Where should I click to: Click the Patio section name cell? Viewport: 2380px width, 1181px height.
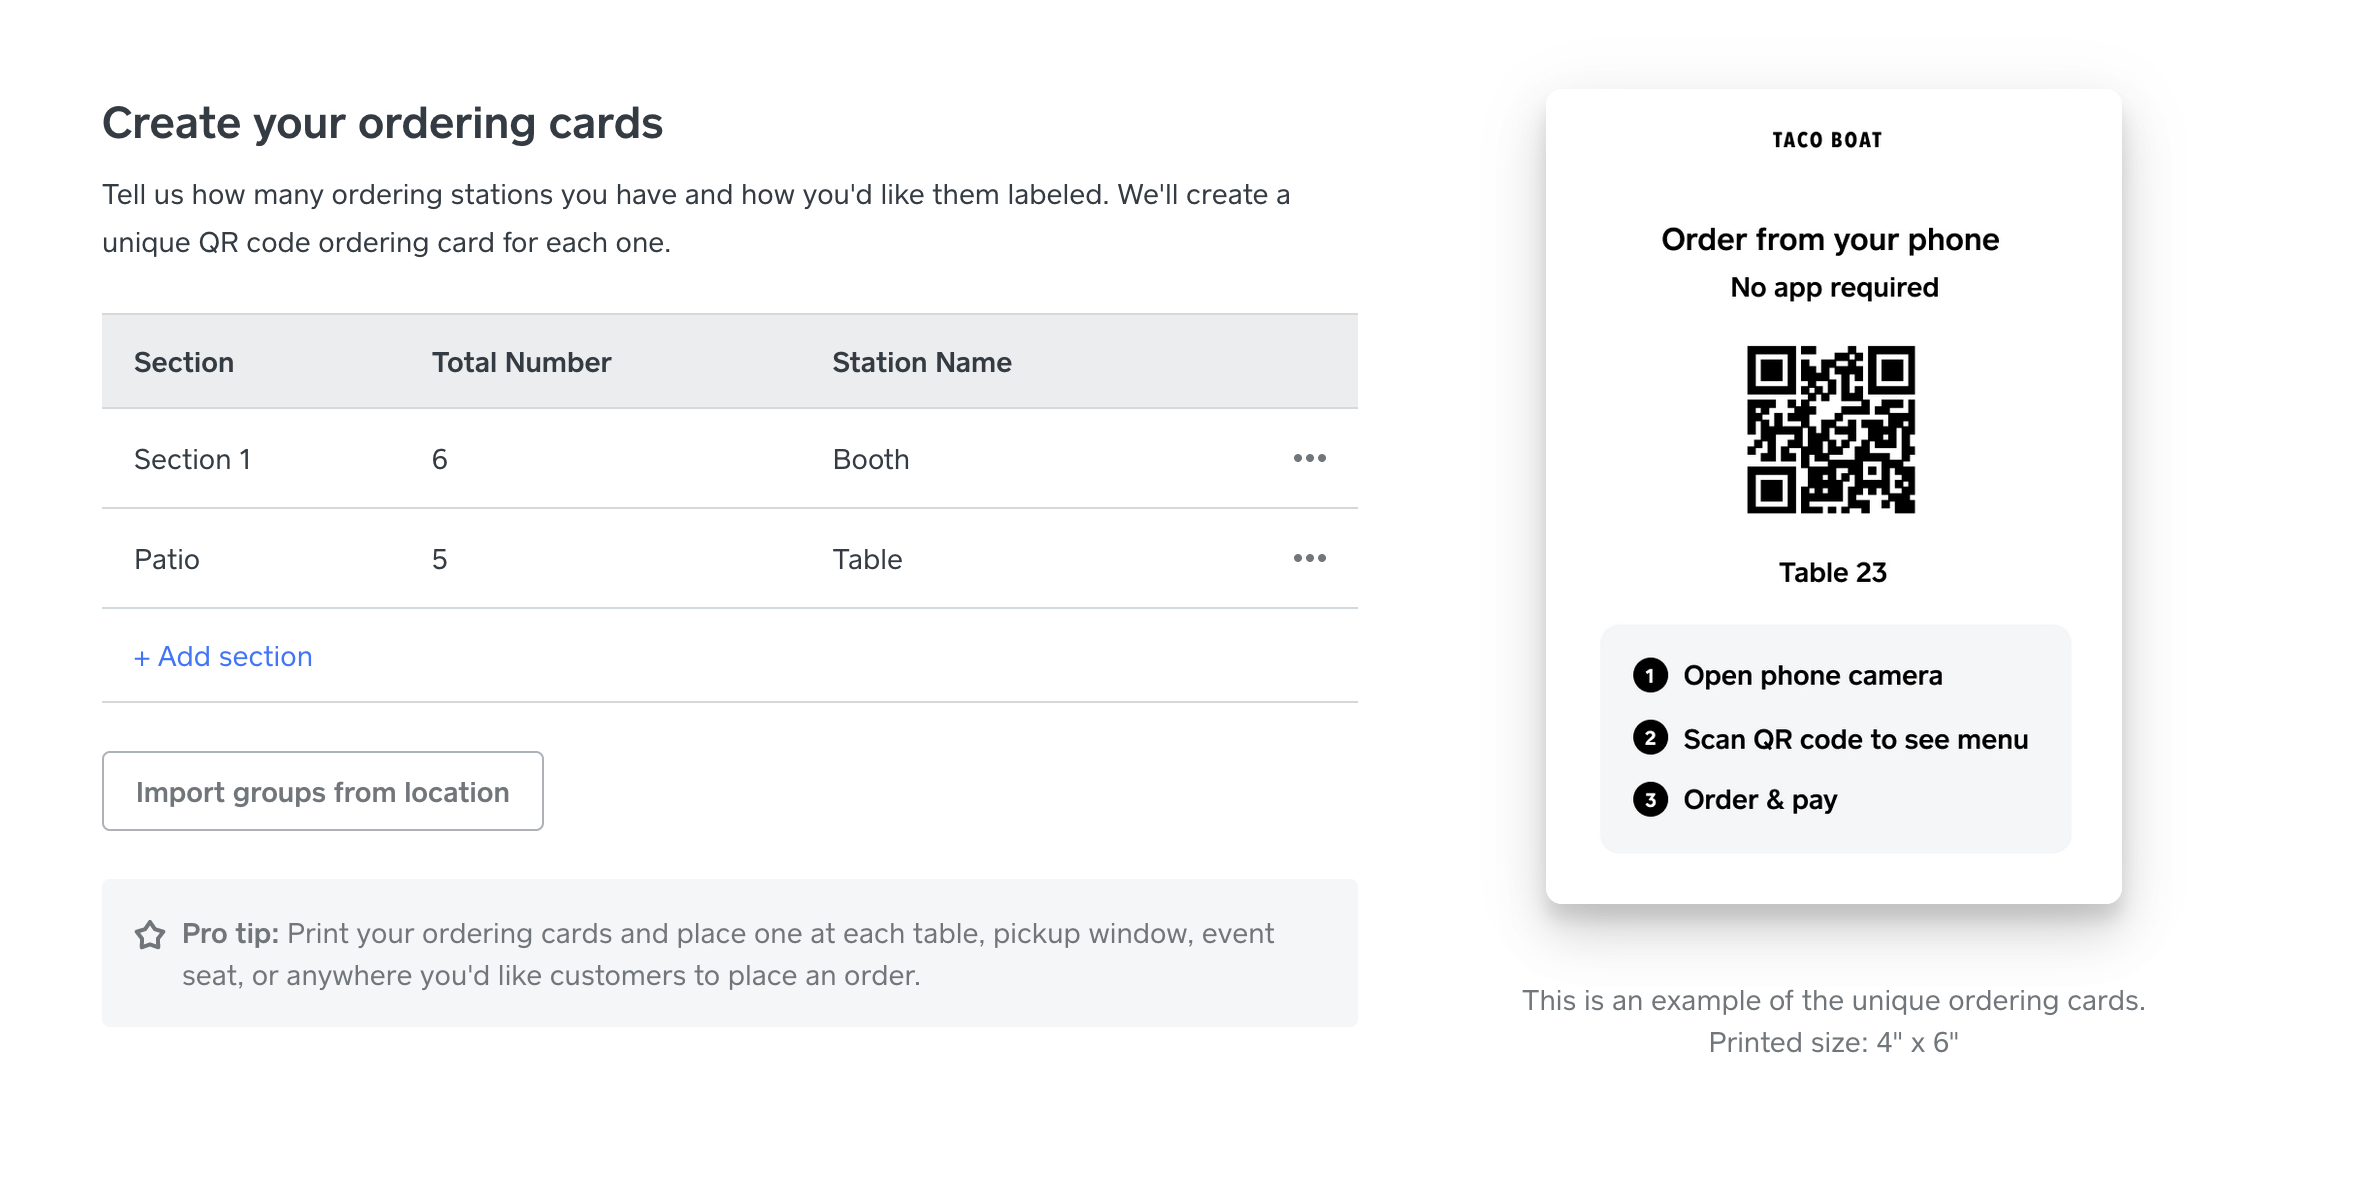[167, 559]
